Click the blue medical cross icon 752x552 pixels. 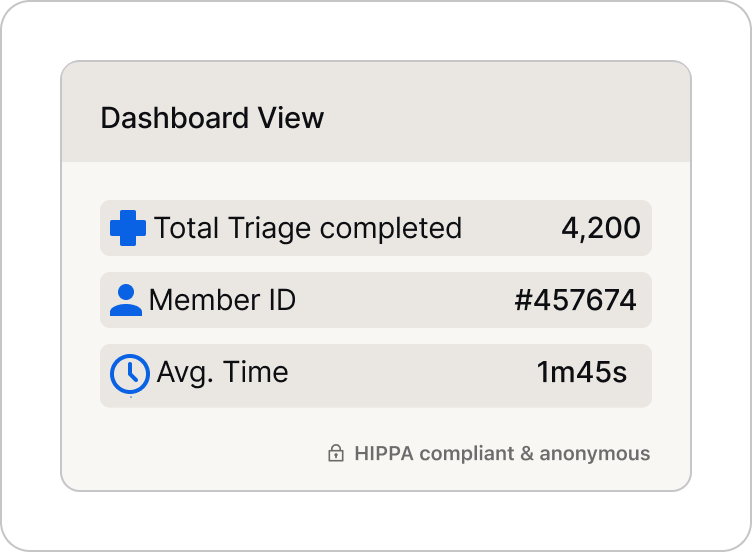128,228
